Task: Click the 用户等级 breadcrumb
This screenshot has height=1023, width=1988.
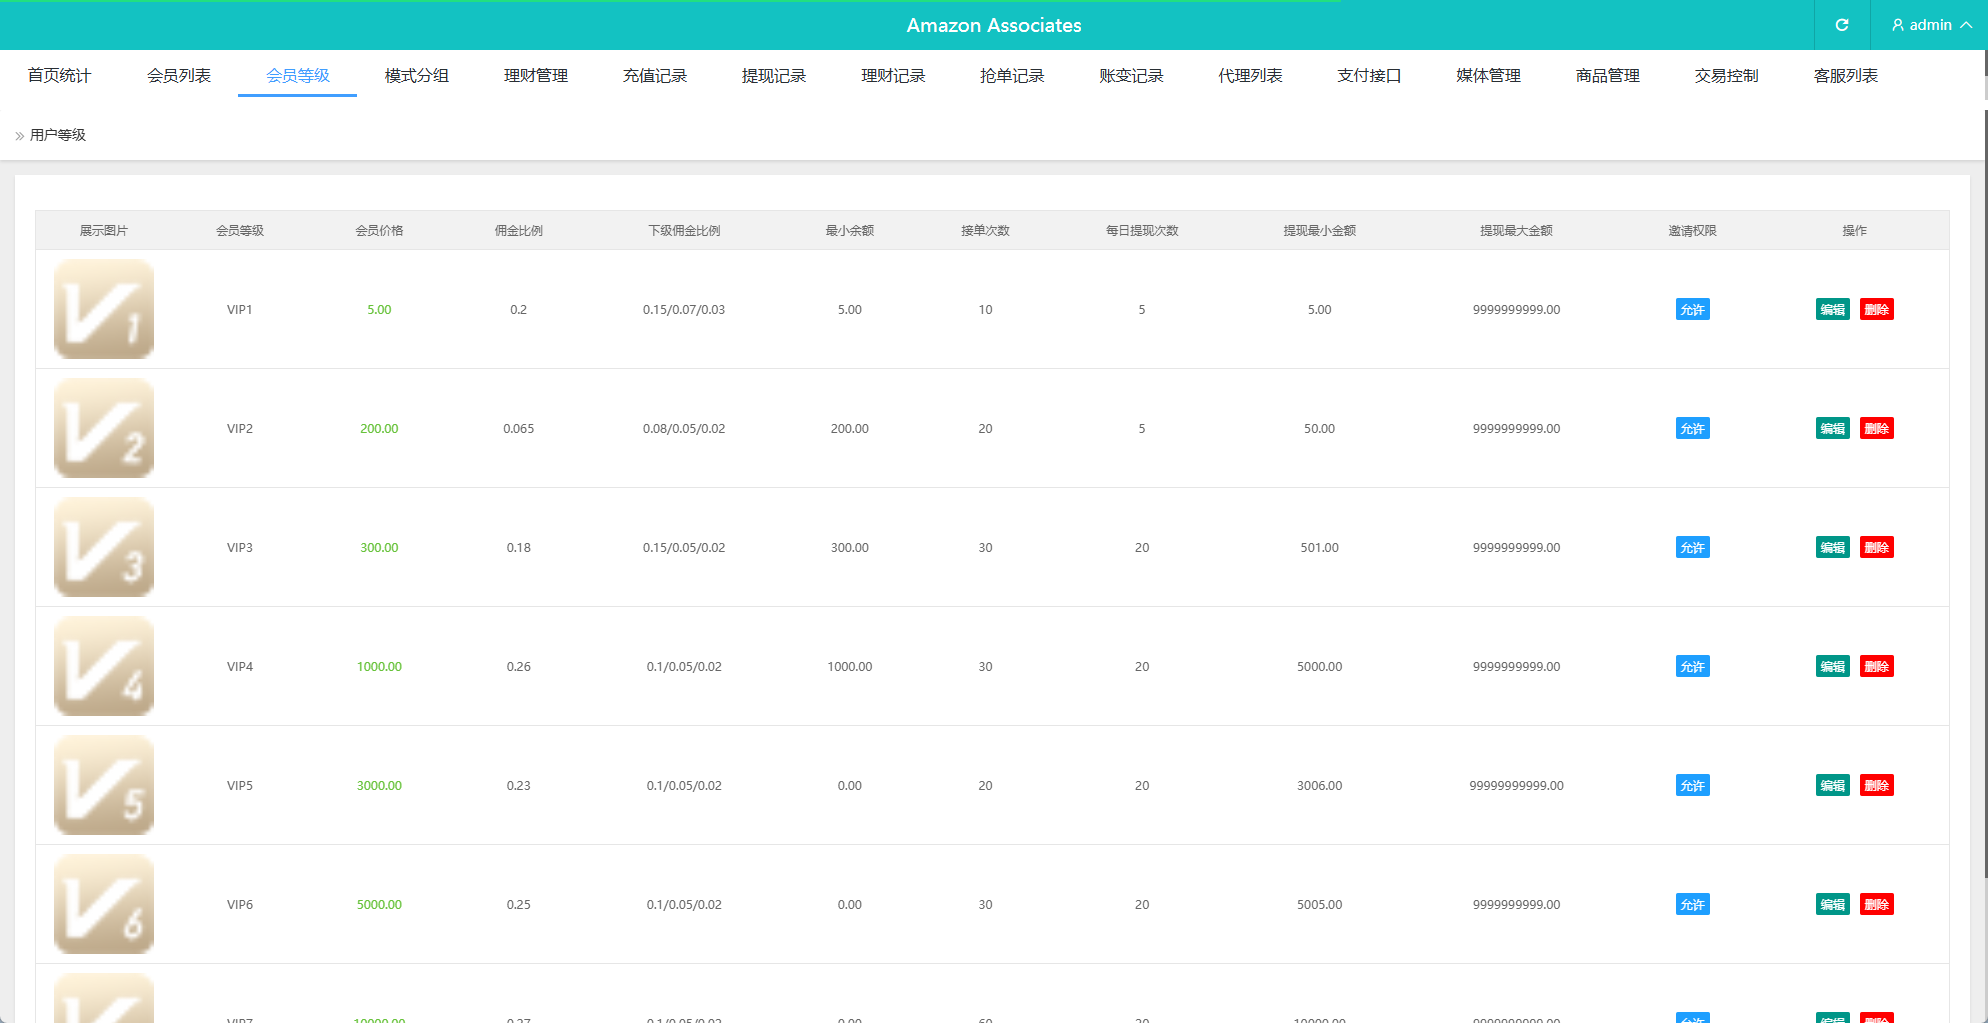Action: point(58,135)
